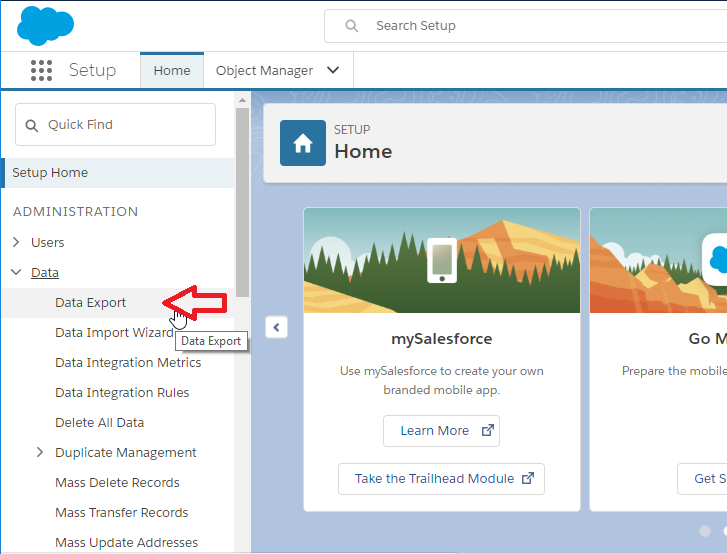
Task: Click the Salesforce cloud logo
Action: click(x=45, y=25)
